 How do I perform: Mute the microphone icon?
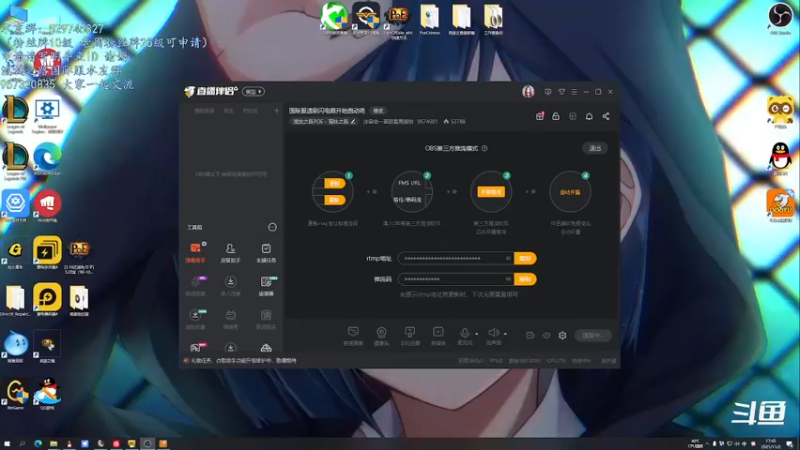pyautogui.click(x=464, y=333)
